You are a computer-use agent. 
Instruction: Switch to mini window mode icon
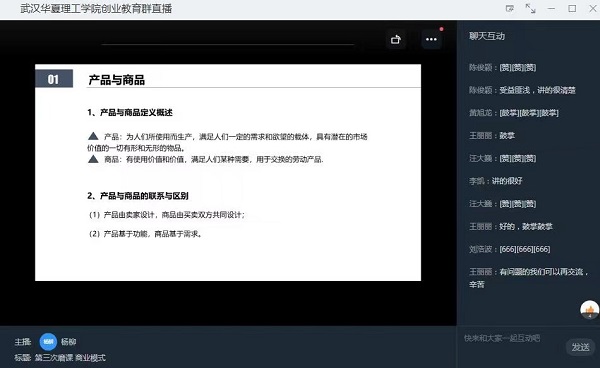tap(510, 8)
